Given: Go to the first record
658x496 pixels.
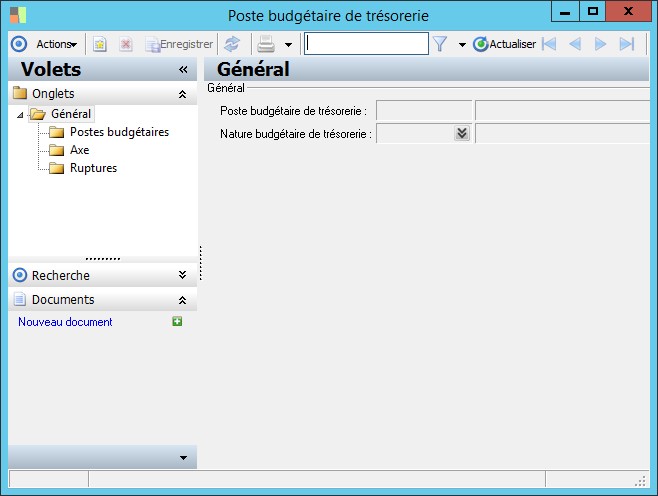Looking at the screenshot, I should [x=549, y=44].
